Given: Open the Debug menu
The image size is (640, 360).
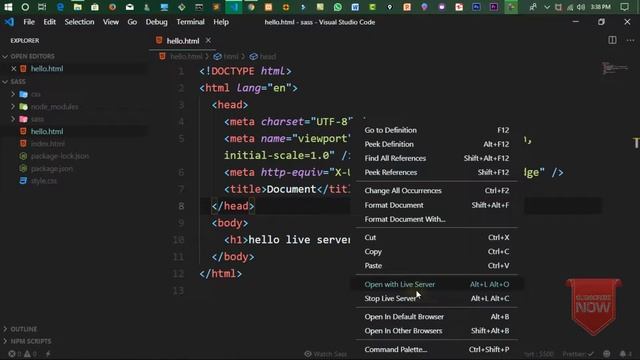Looking at the screenshot, I should (156, 22).
